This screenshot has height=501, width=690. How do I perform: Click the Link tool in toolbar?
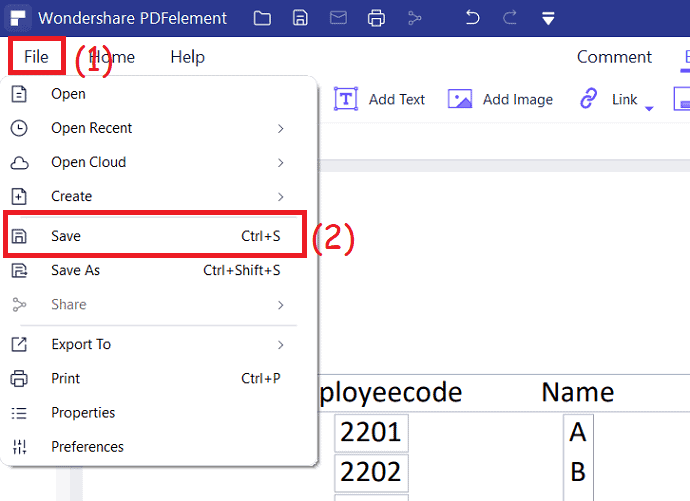point(610,99)
